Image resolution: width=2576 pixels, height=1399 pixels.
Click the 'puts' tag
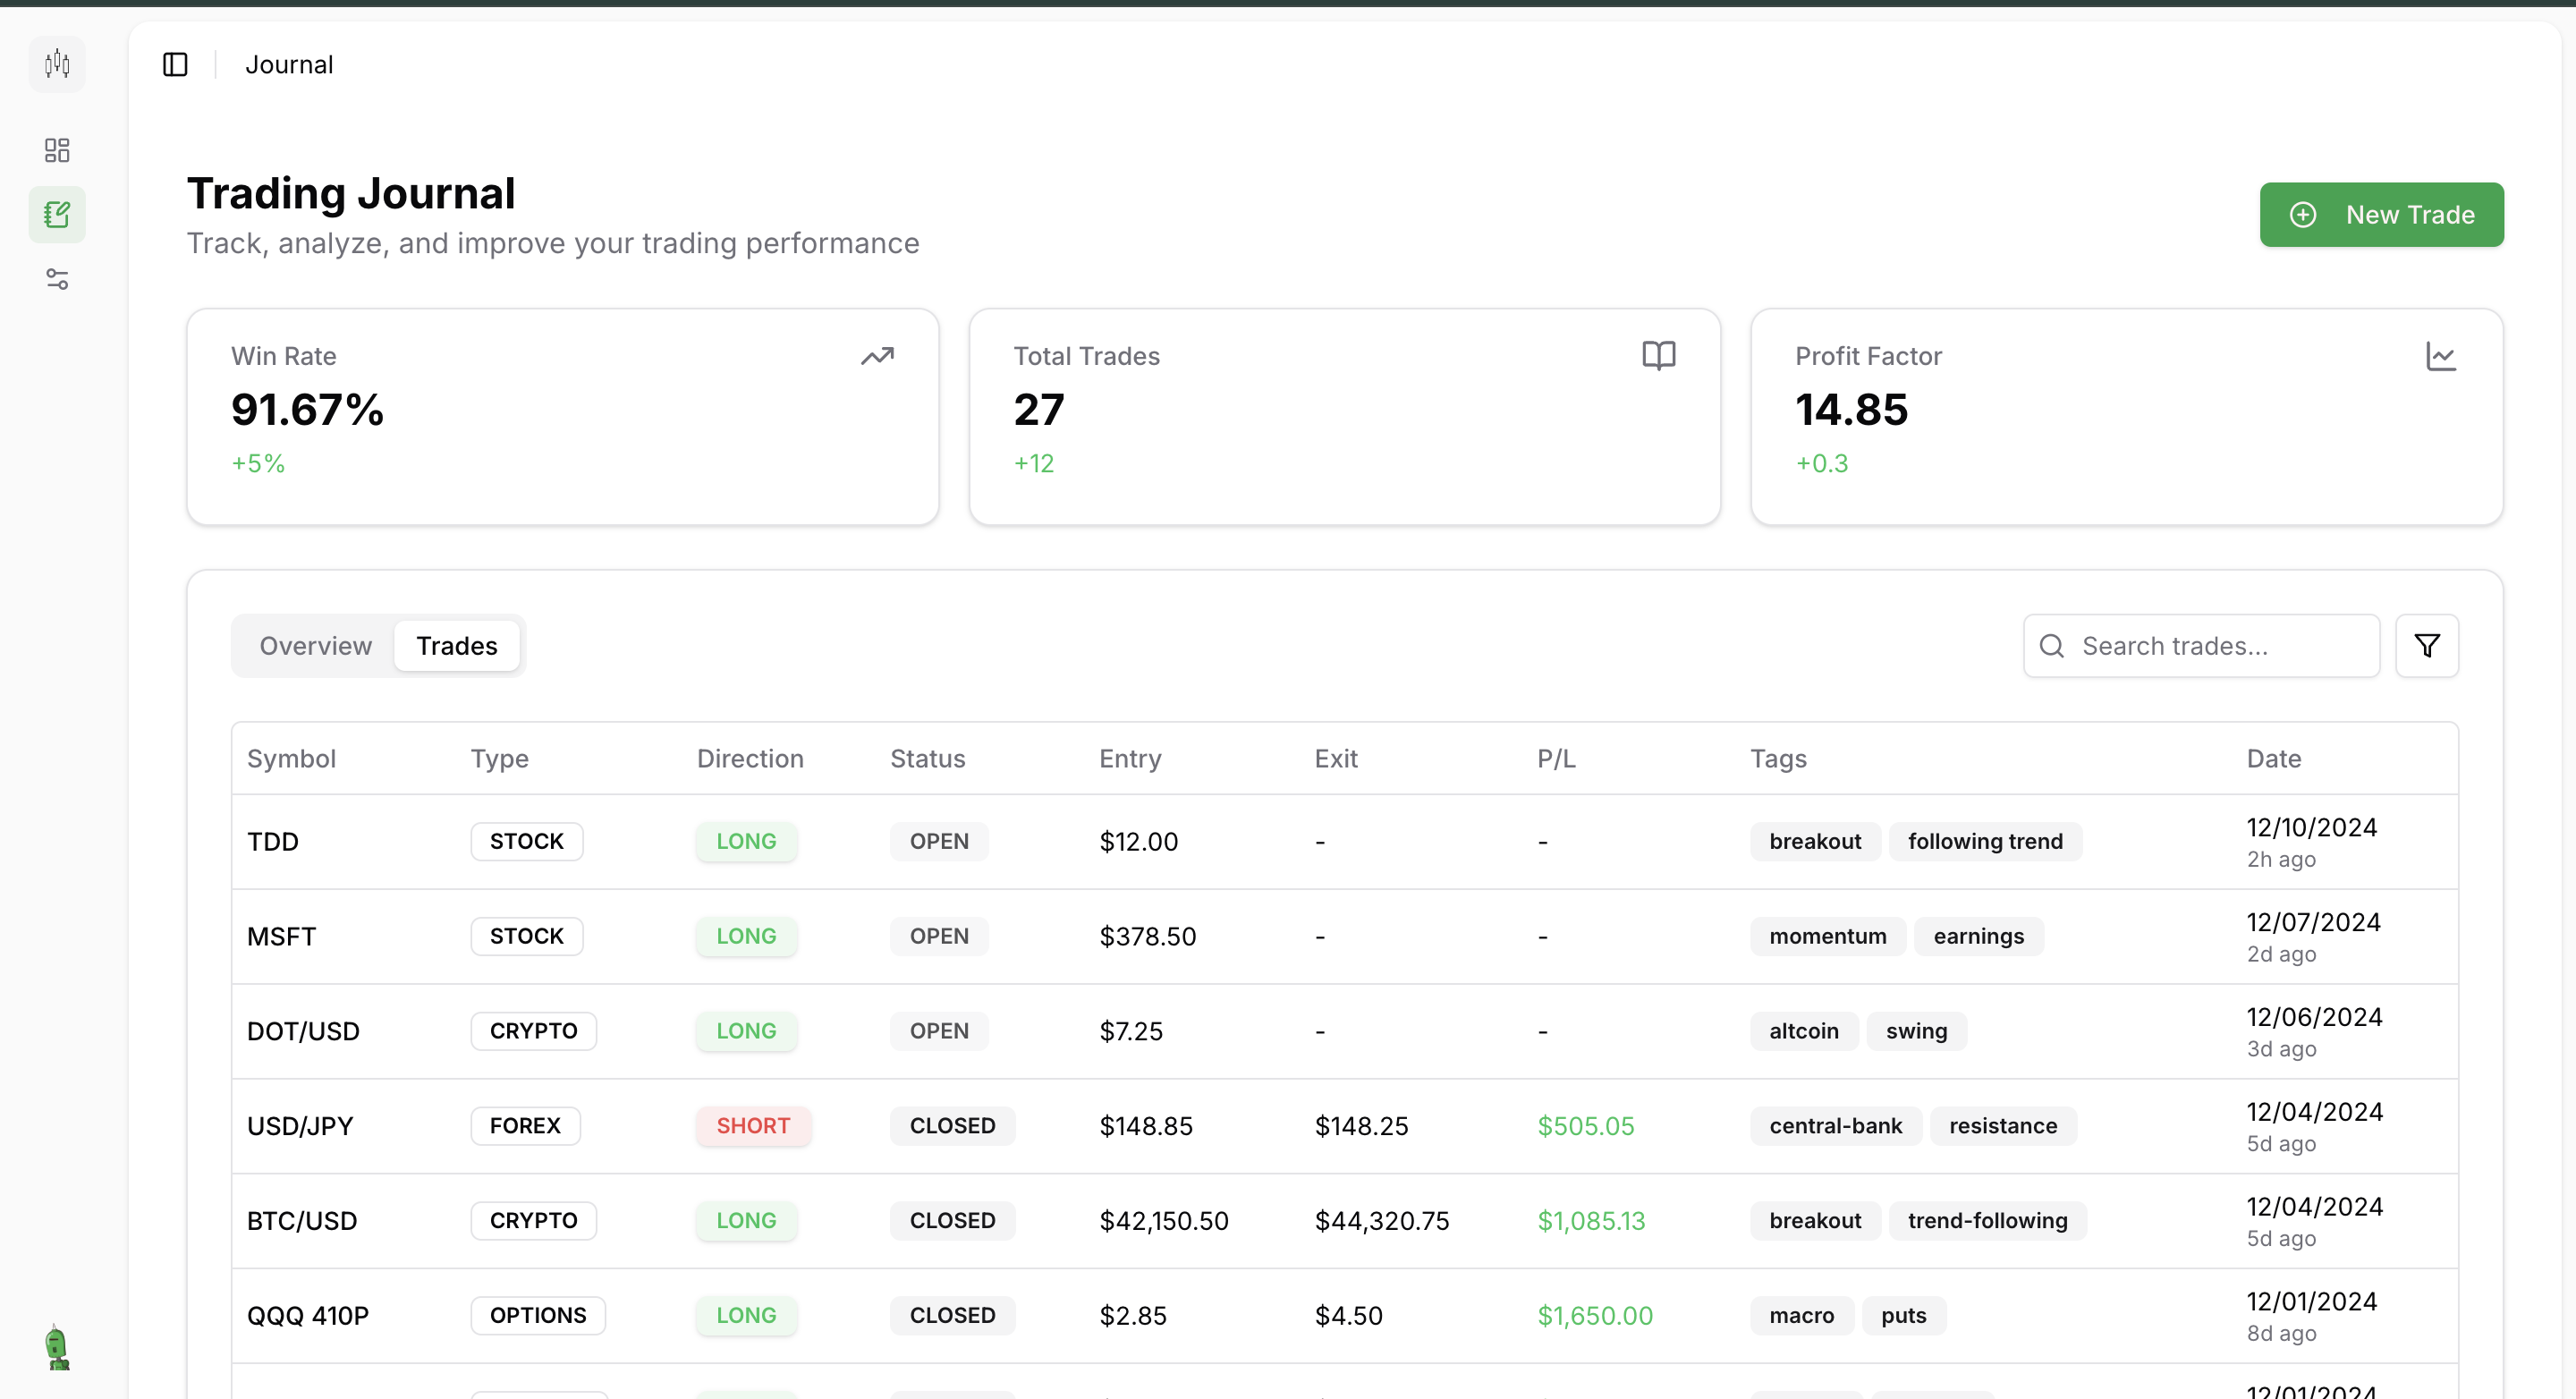tap(1903, 1316)
